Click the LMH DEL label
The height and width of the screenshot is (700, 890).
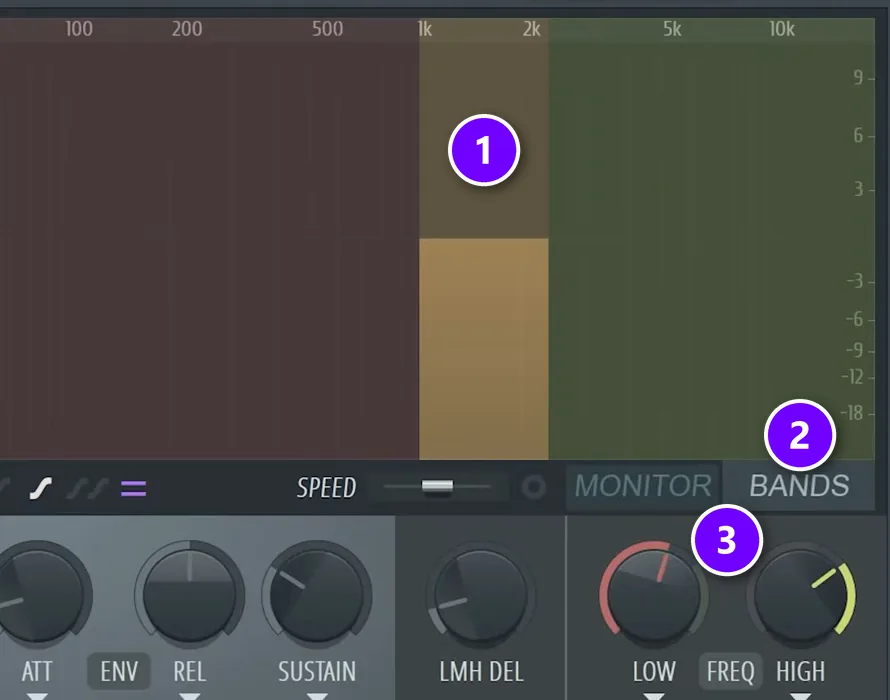pos(481,672)
